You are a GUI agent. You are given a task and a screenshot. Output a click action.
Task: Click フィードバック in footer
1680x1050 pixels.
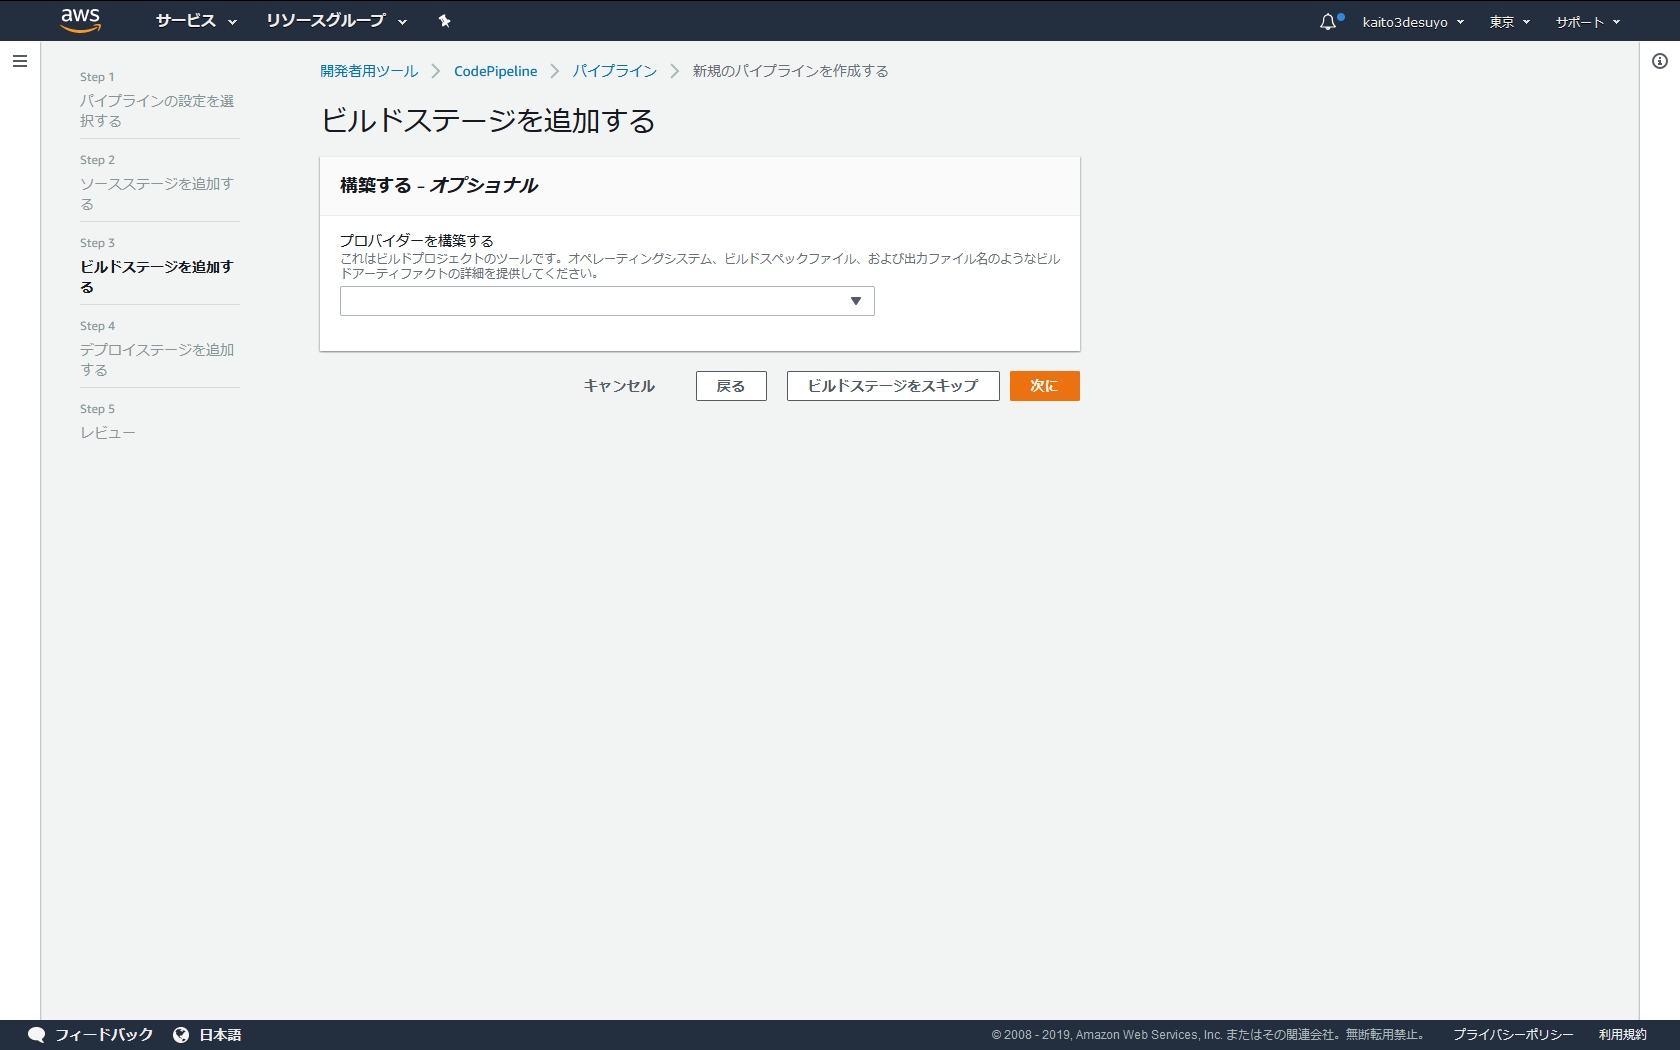(104, 1035)
